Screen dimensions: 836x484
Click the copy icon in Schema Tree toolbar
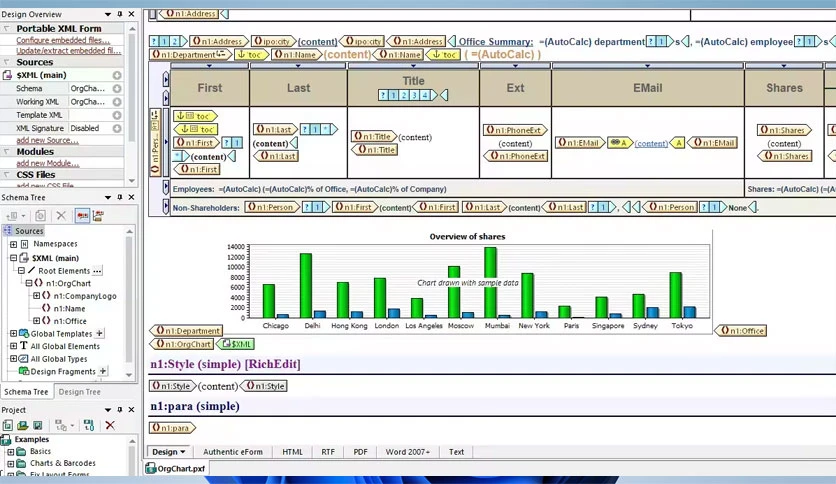(40, 215)
